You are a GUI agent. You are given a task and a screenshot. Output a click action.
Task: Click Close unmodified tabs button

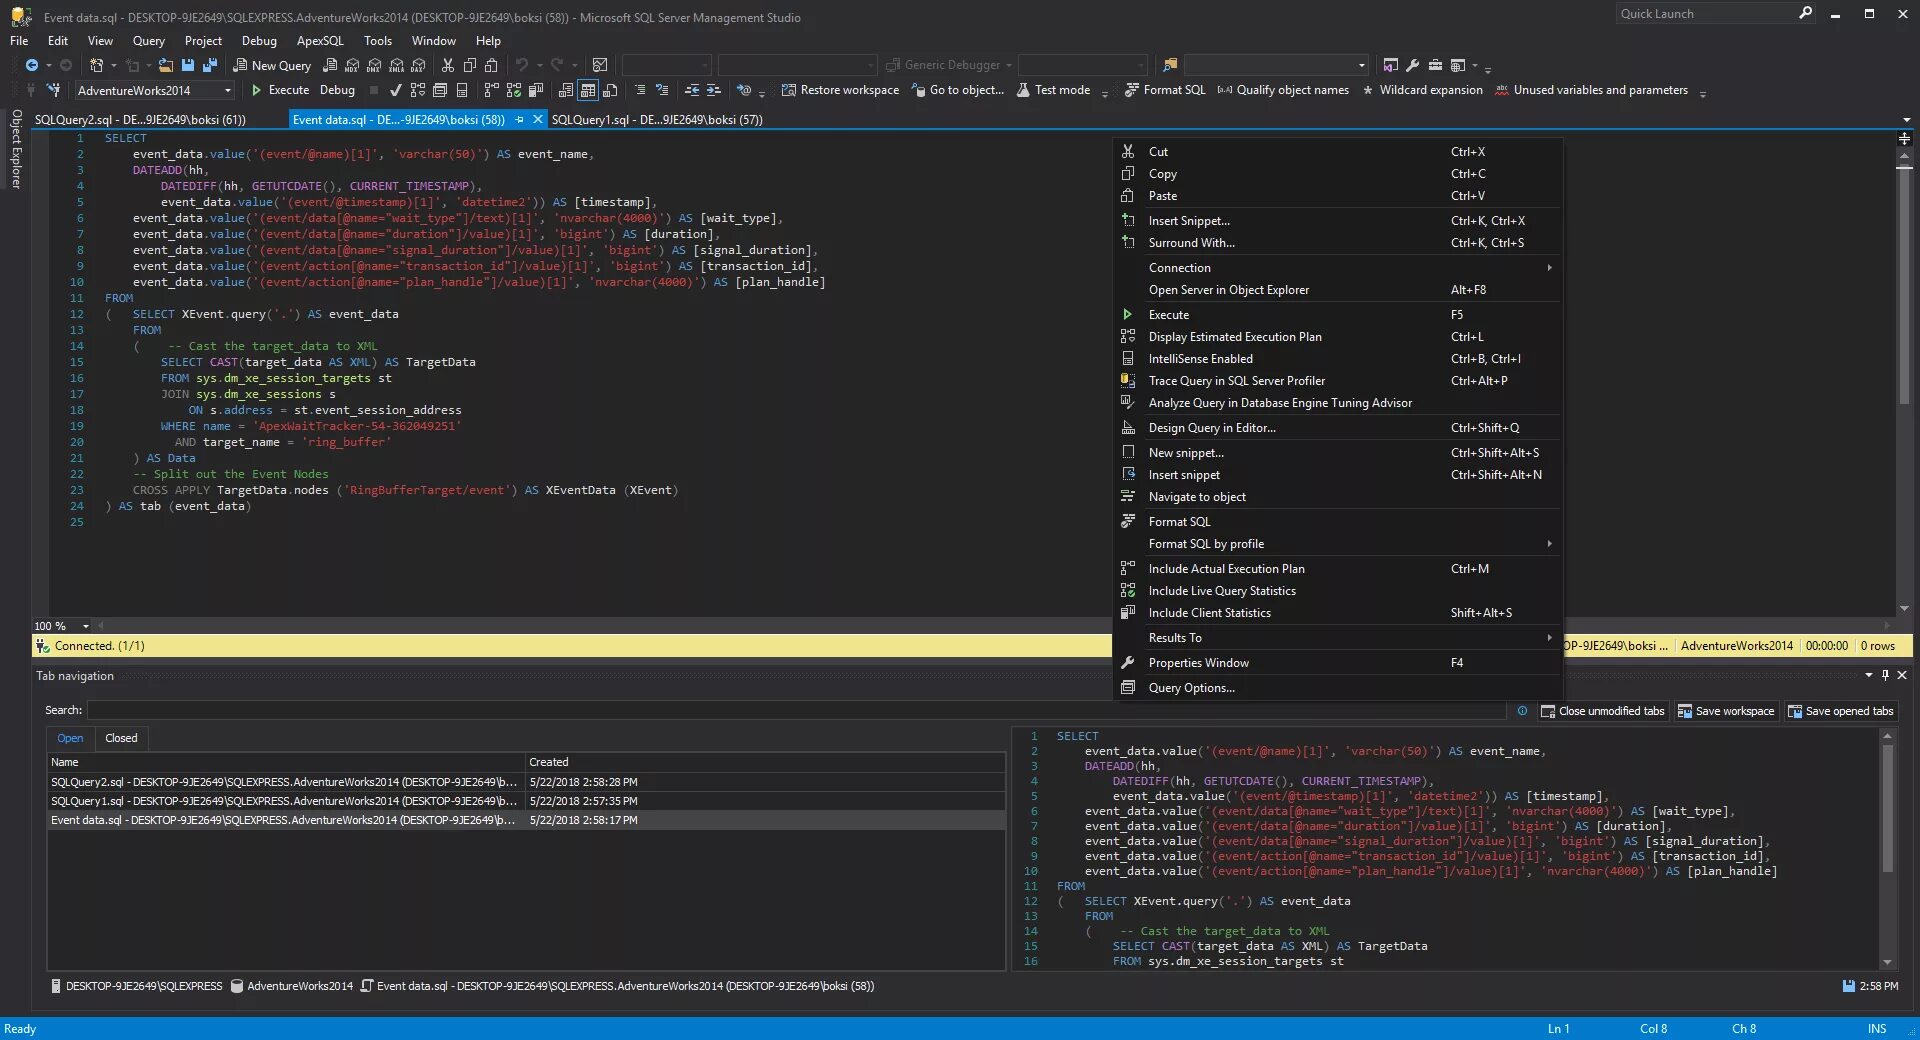coord(1603,711)
